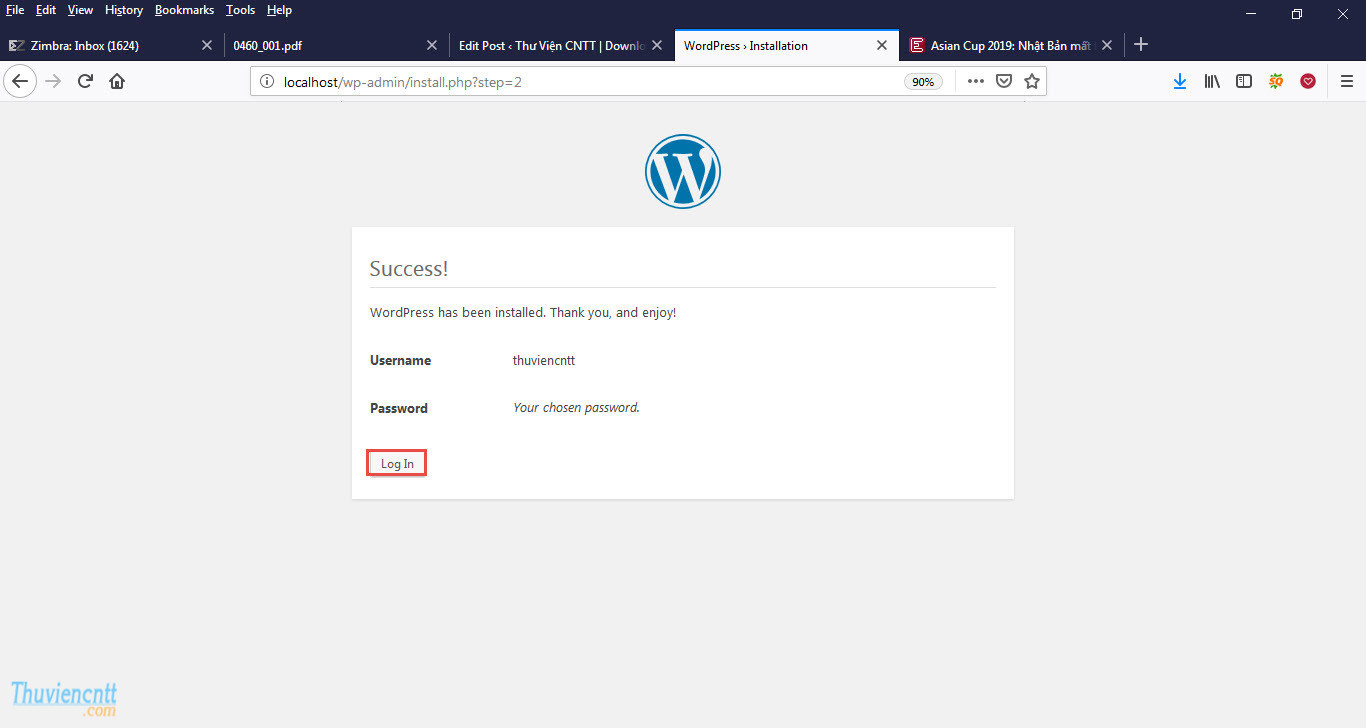The image size is (1366, 728).
Task: Close the Zimbra Inbox tab
Action: pyautogui.click(x=207, y=45)
